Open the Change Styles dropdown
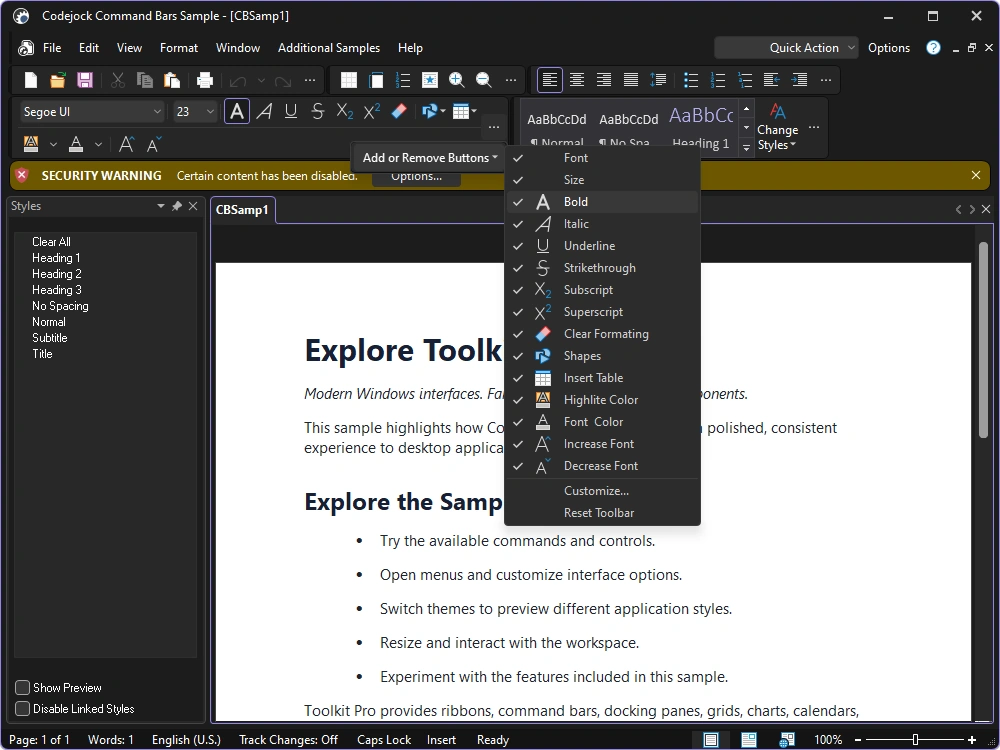Screen dimensions: 1000x750 [x=777, y=128]
